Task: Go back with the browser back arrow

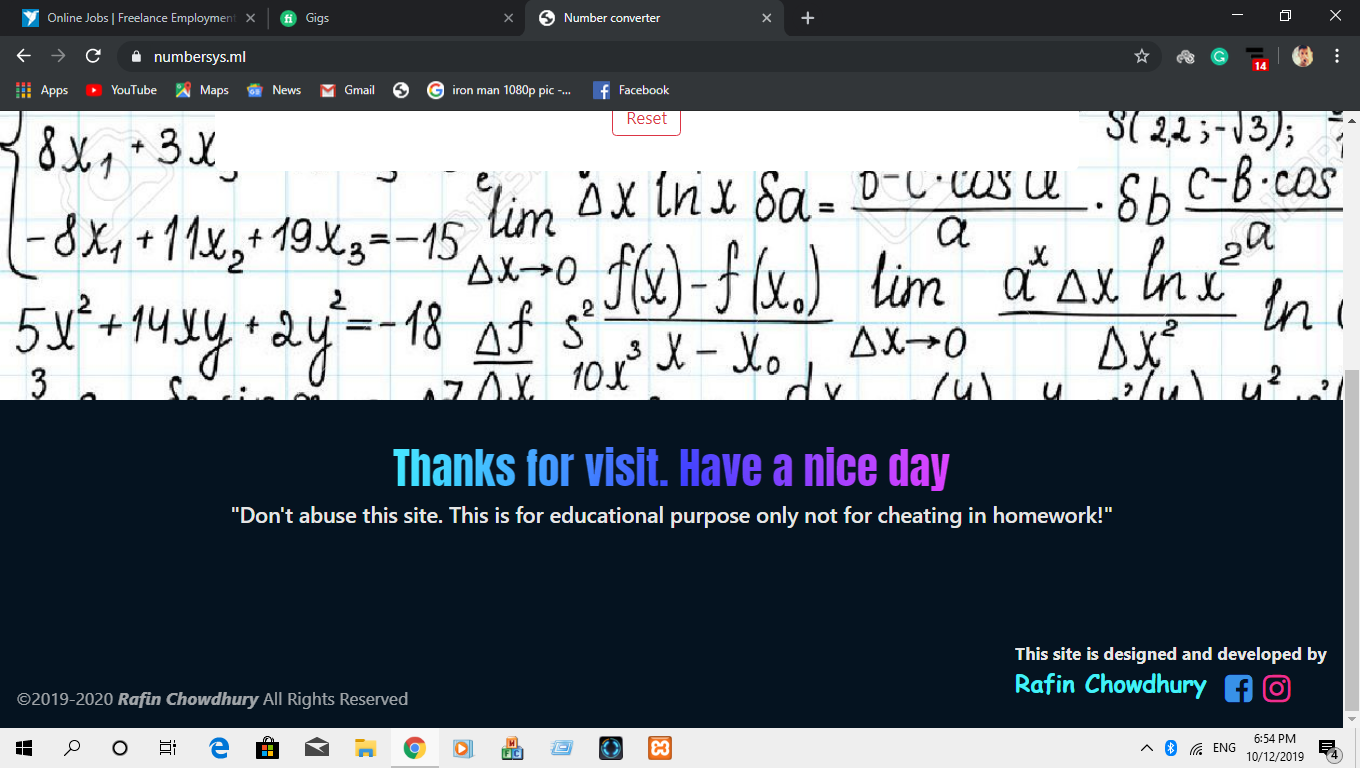Action: click(24, 57)
